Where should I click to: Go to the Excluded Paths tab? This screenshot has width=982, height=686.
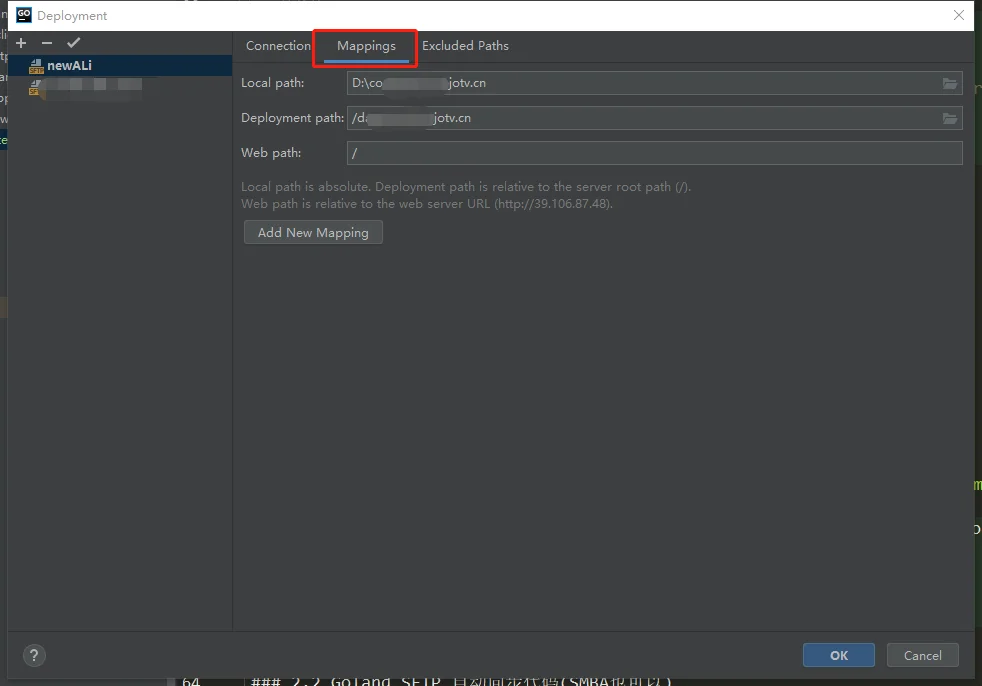click(x=465, y=46)
